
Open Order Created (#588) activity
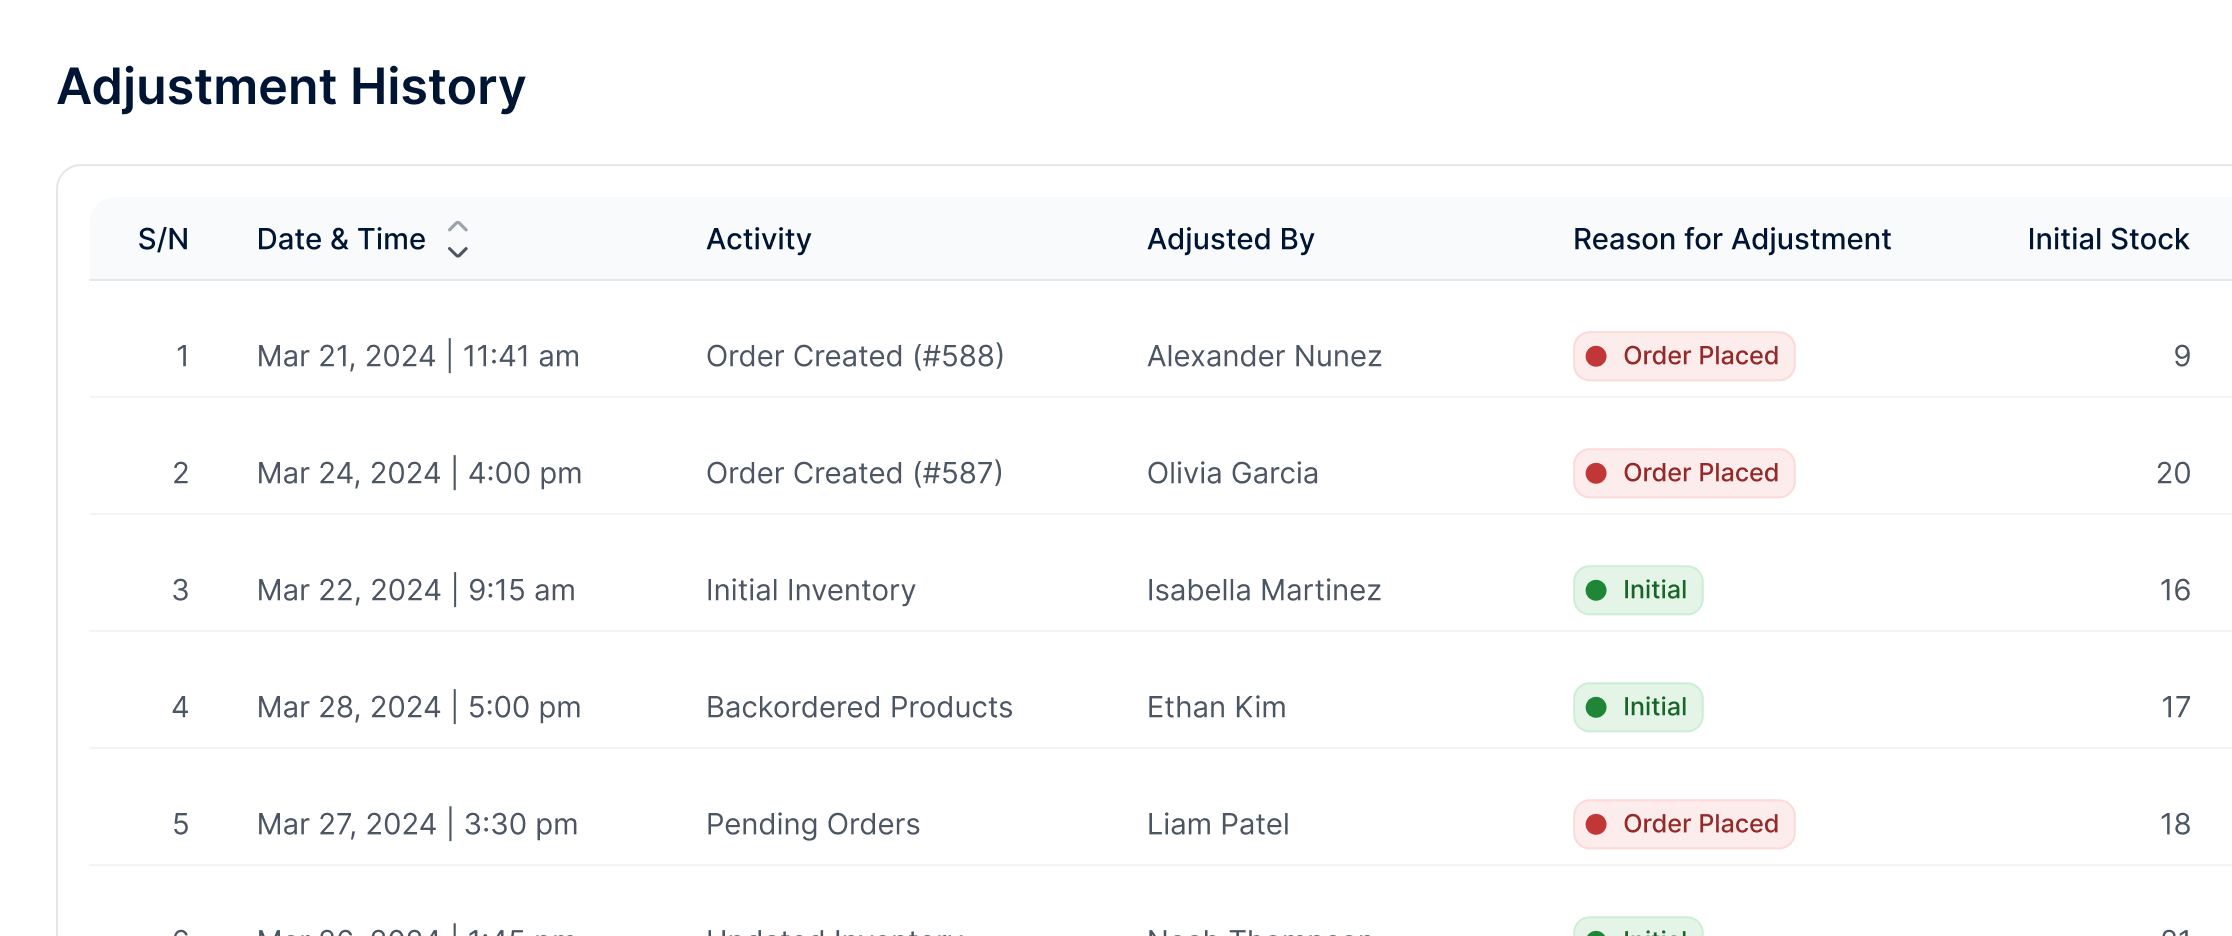pos(854,356)
